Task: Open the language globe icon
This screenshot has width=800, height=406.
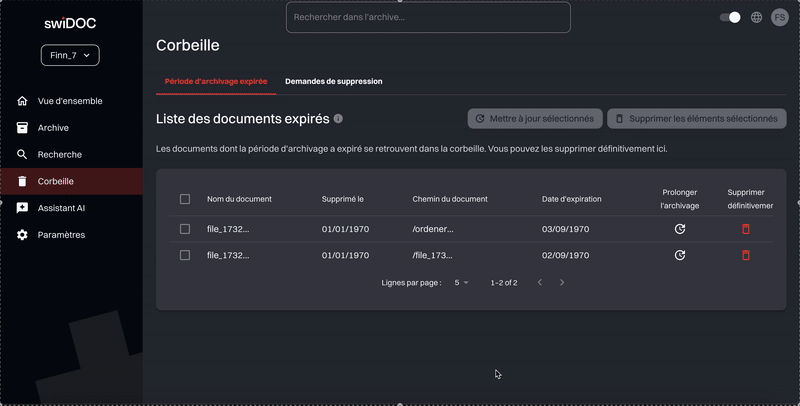Action: [x=757, y=17]
